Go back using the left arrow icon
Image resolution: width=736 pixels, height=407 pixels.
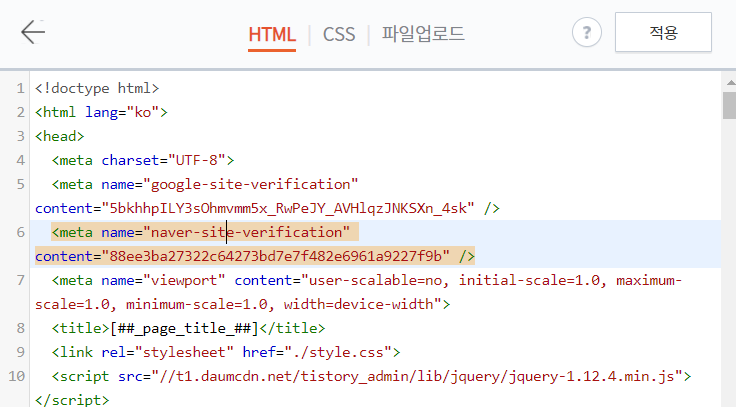(x=33, y=32)
